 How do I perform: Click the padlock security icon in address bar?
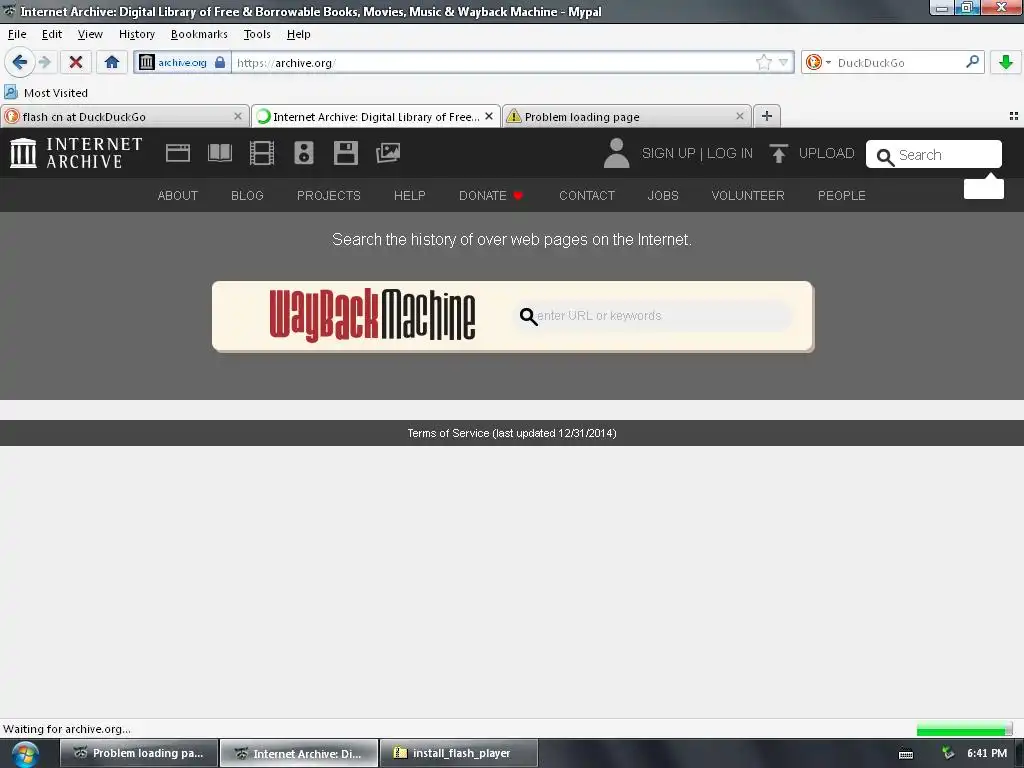[x=220, y=63]
